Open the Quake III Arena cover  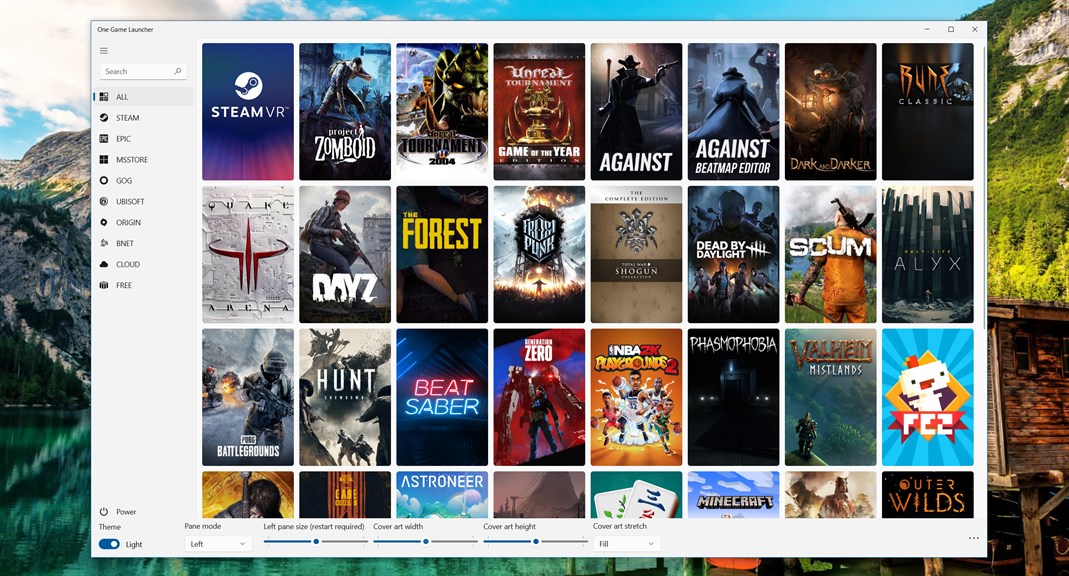tap(248, 254)
